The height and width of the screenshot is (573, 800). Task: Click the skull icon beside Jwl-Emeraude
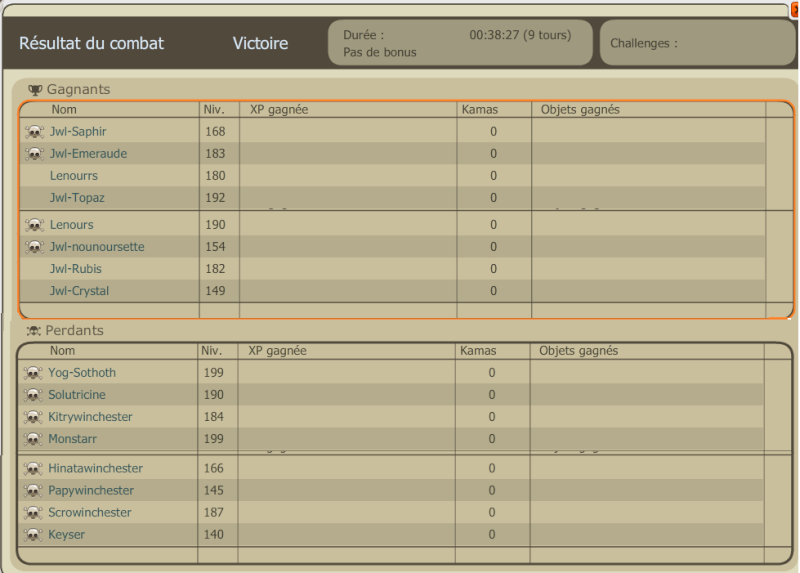tap(34, 154)
